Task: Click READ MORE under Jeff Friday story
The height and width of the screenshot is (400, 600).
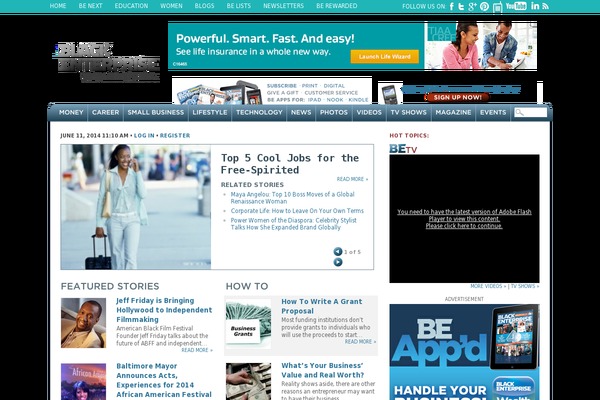Action: tap(197, 350)
